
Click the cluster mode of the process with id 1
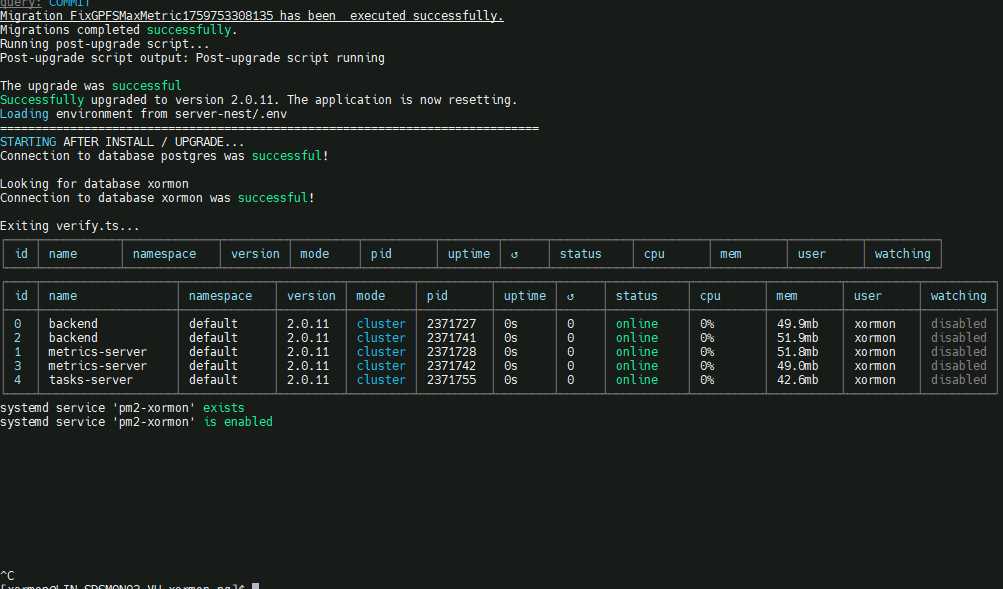coord(381,352)
